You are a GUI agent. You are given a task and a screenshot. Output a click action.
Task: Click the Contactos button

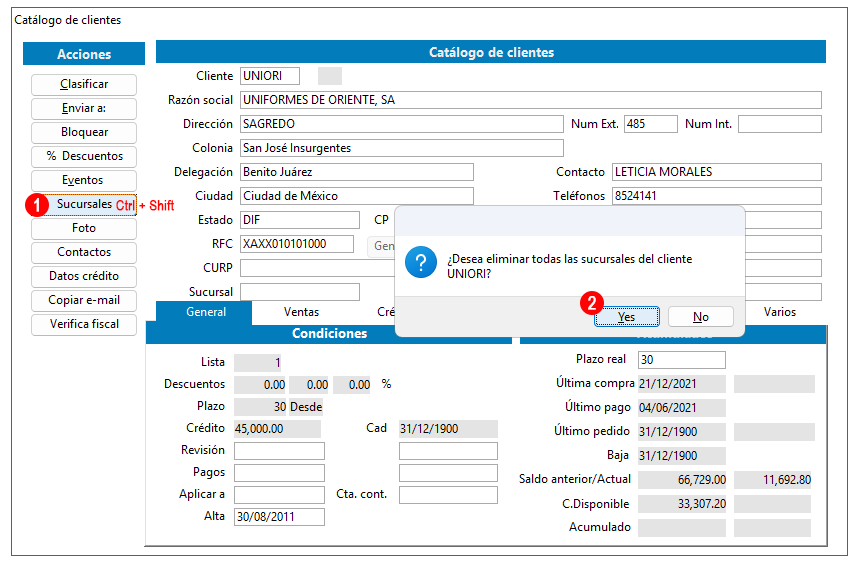click(x=84, y=252)
